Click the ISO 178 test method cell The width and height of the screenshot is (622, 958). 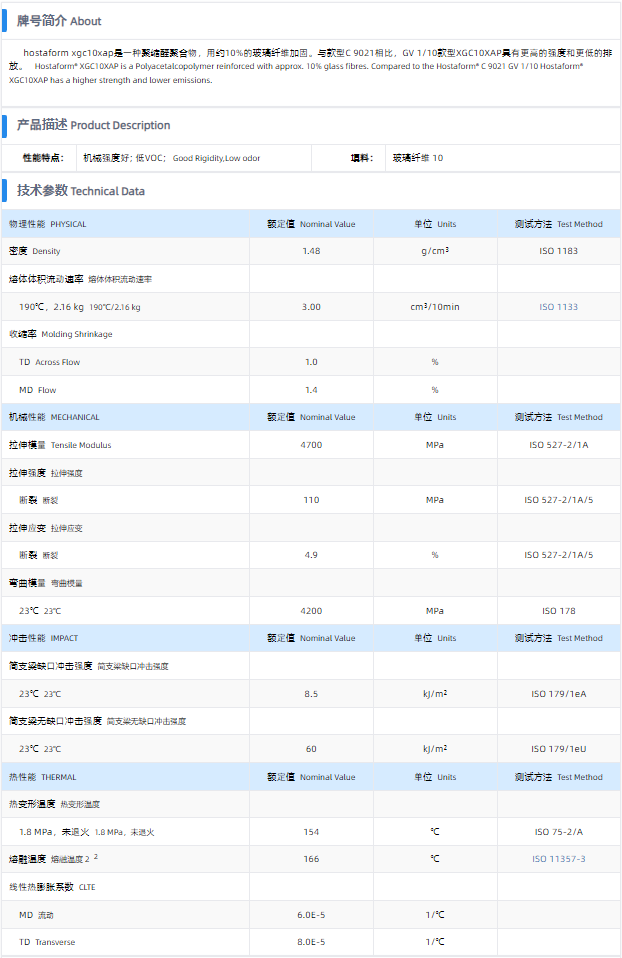click(x=558, y=611)
